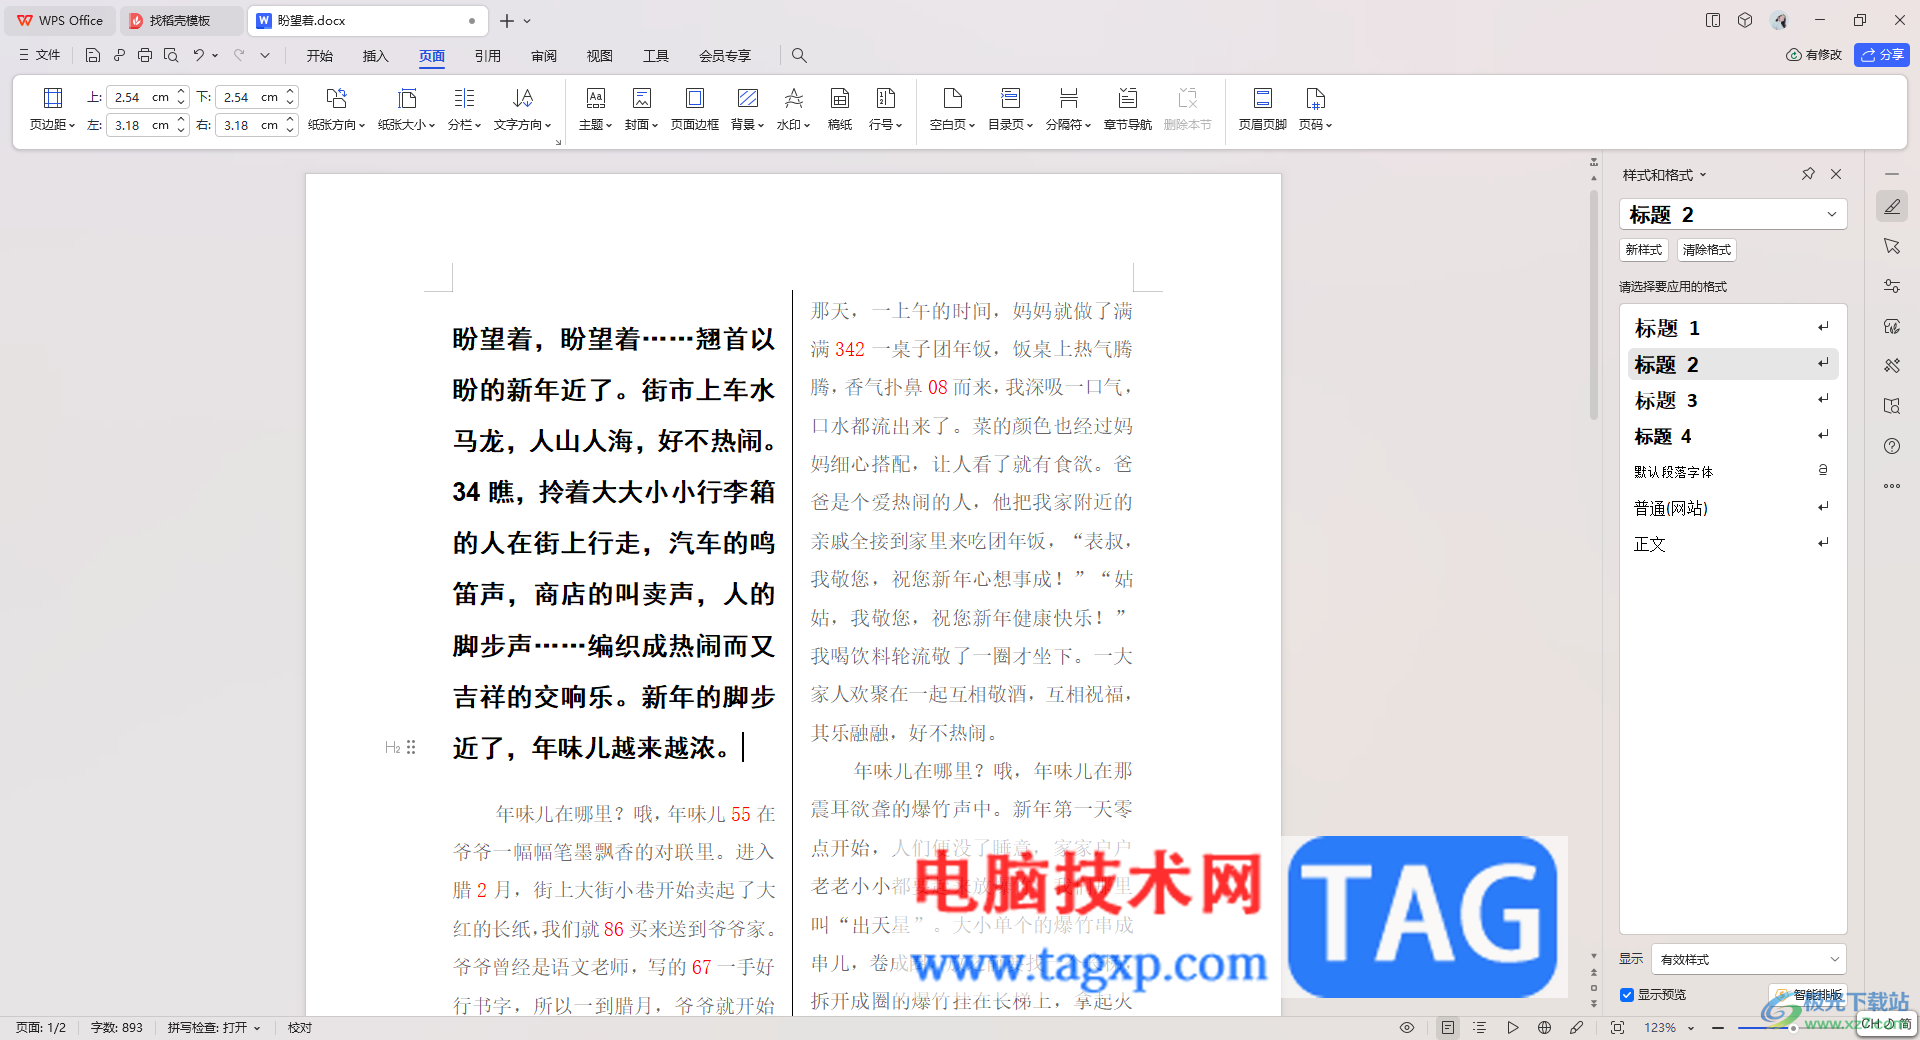This screenshot has height=1040, width=1920.
Task: Open the user avatar account icon
Action: [x=1779, y=20]
